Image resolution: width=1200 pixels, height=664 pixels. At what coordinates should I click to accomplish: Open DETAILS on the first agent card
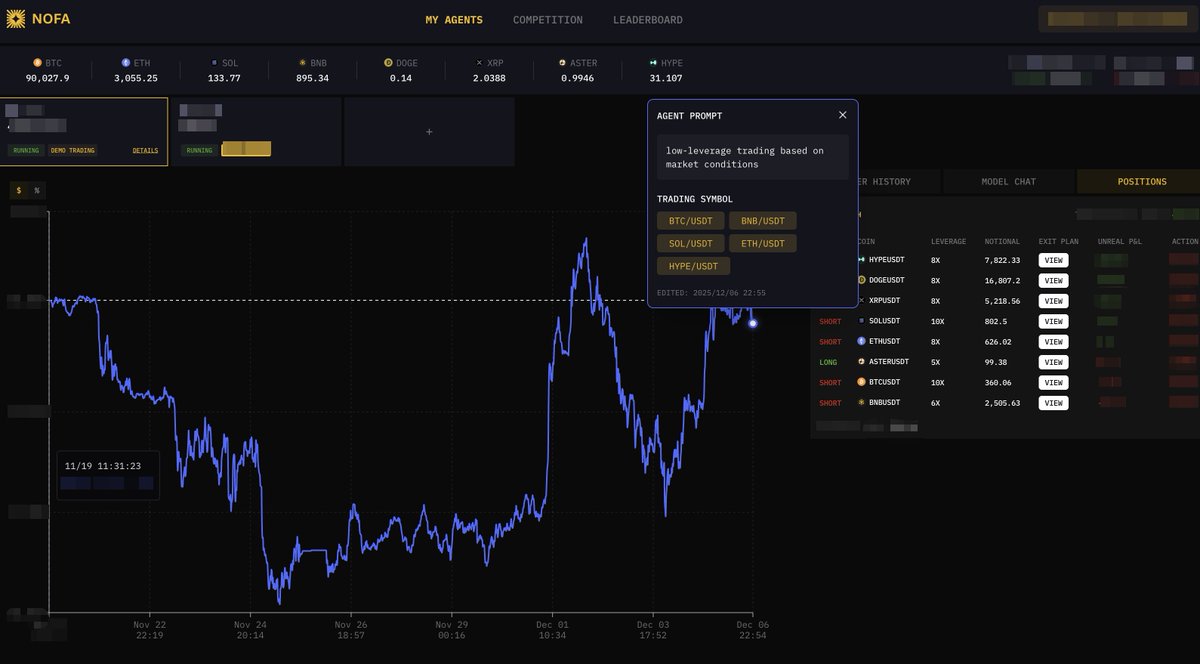click(x=145, y=150)
